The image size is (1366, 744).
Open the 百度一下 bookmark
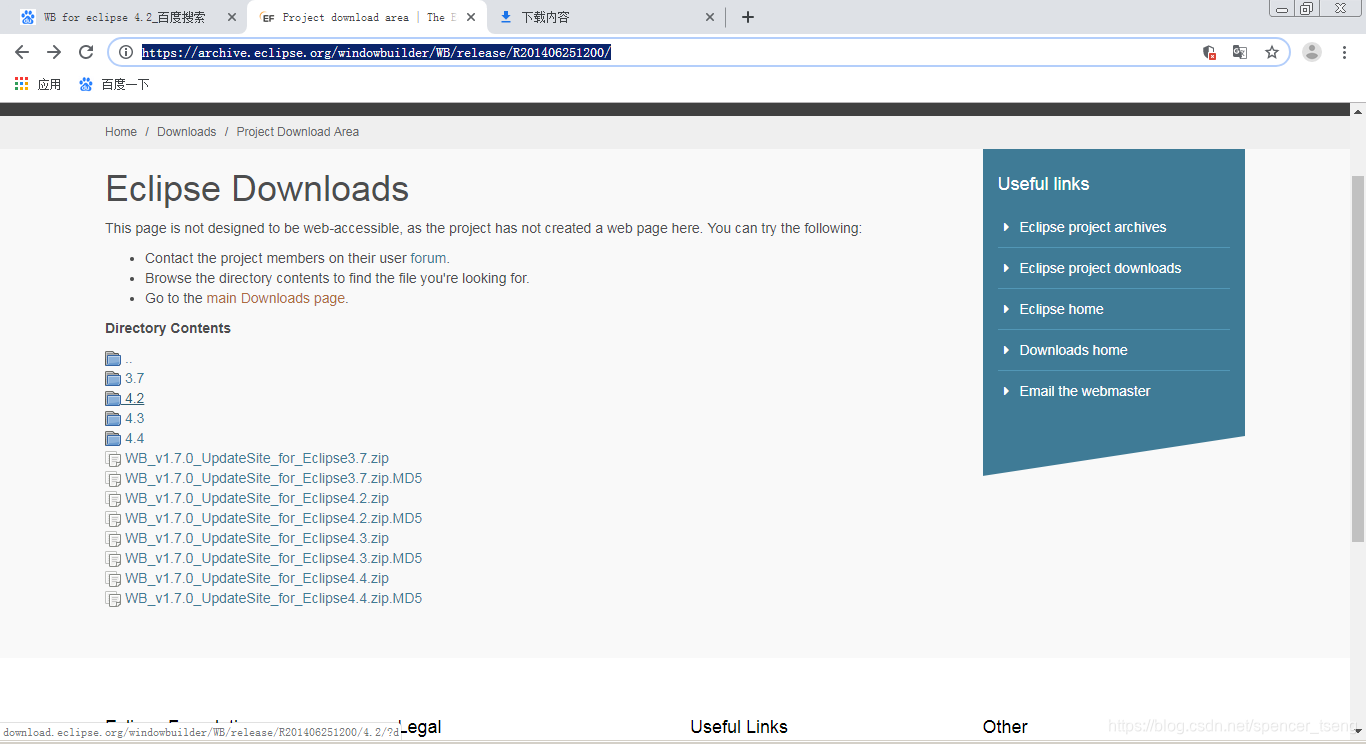(114, 84)
